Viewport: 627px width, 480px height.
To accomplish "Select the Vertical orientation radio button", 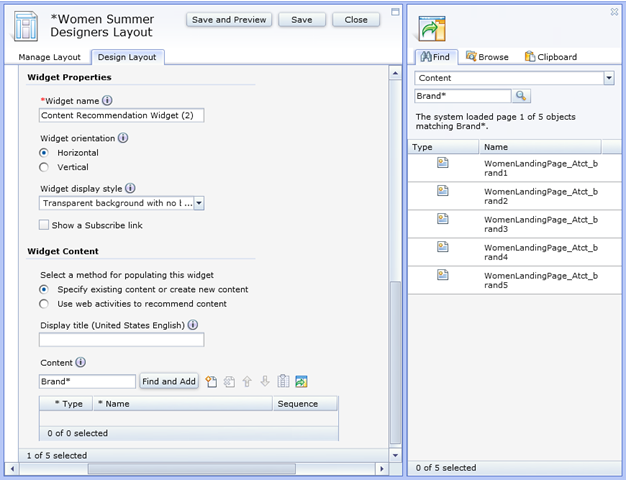I will 44,167.
